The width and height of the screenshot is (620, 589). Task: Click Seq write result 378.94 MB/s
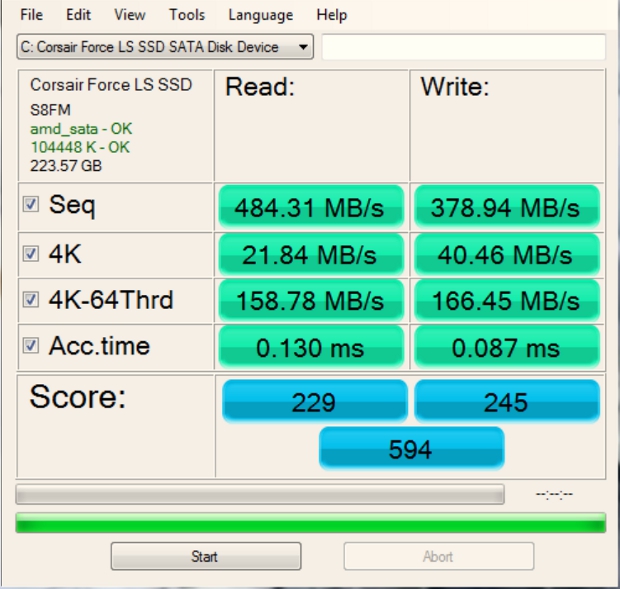(x=507, y=207)
